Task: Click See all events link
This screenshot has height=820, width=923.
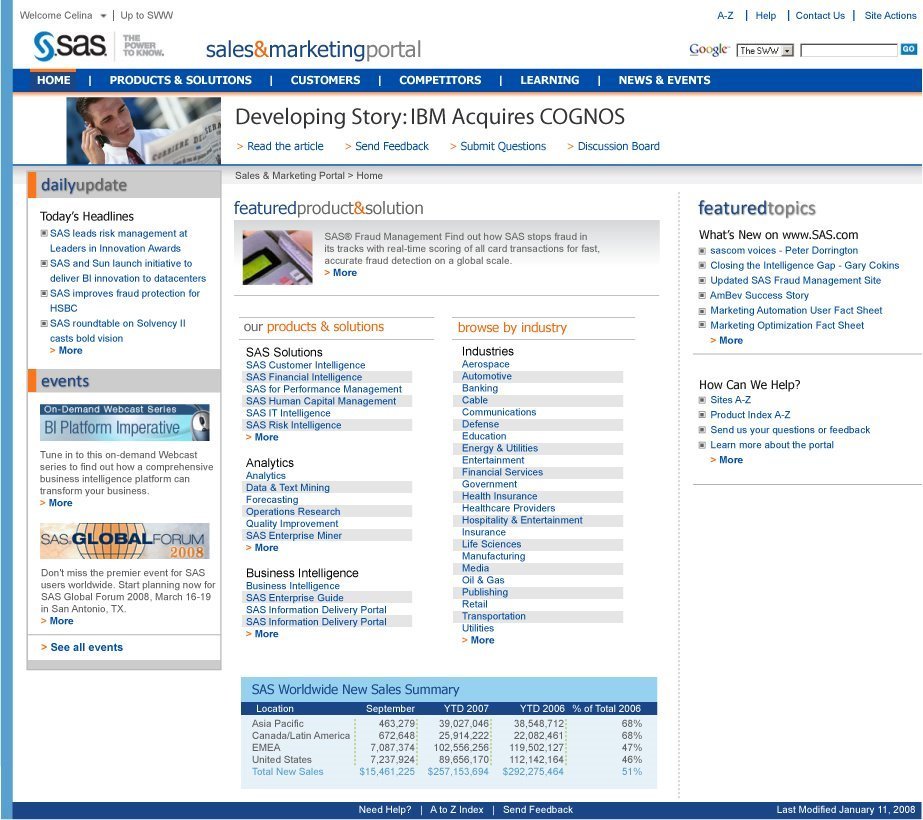Action: 87,647
